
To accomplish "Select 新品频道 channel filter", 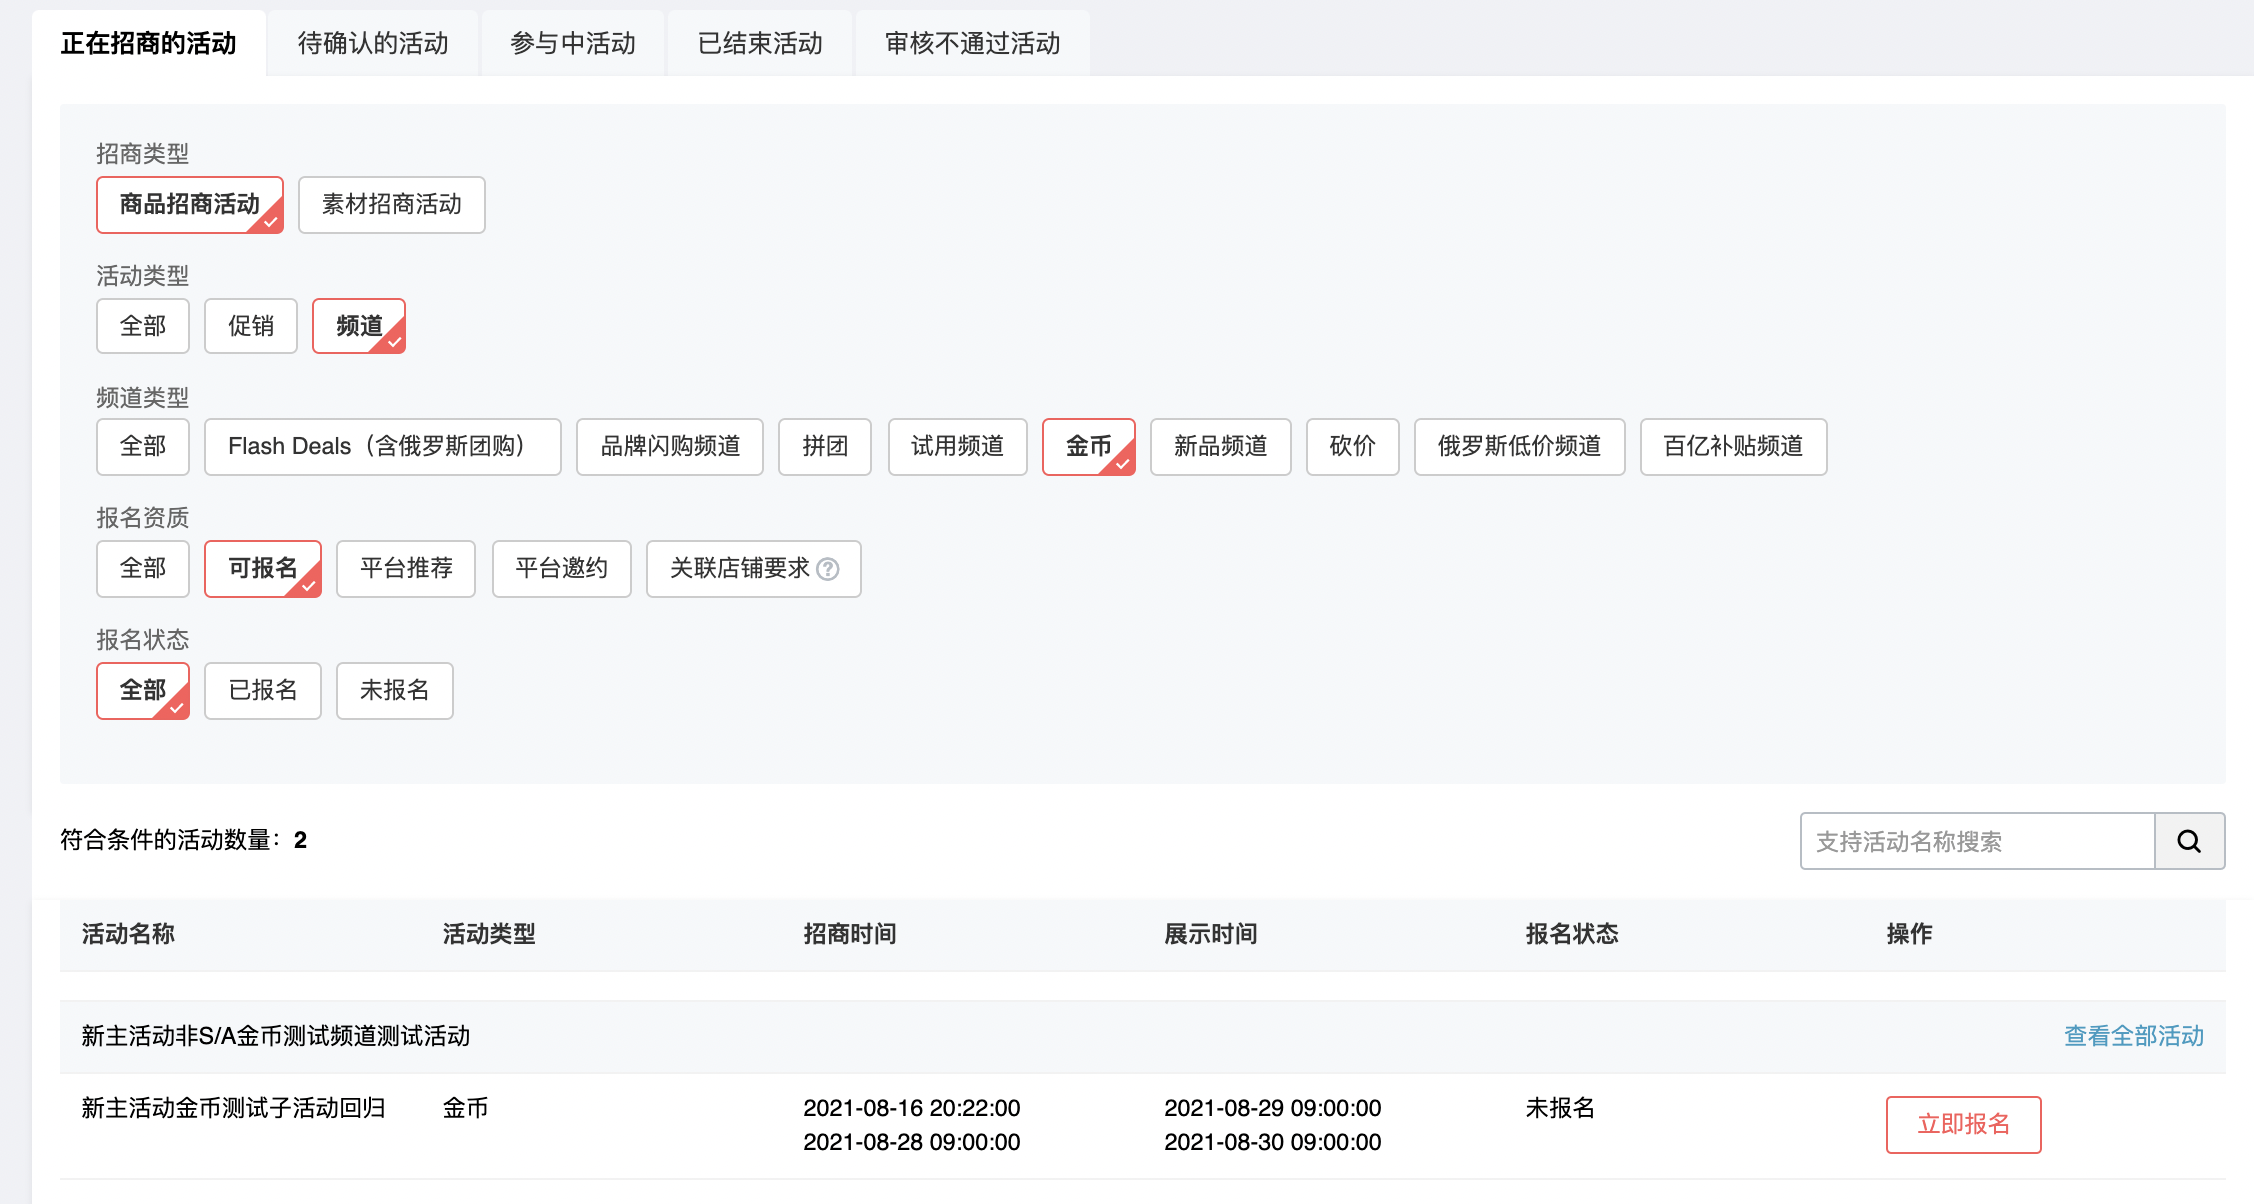I will [1221, 446].
